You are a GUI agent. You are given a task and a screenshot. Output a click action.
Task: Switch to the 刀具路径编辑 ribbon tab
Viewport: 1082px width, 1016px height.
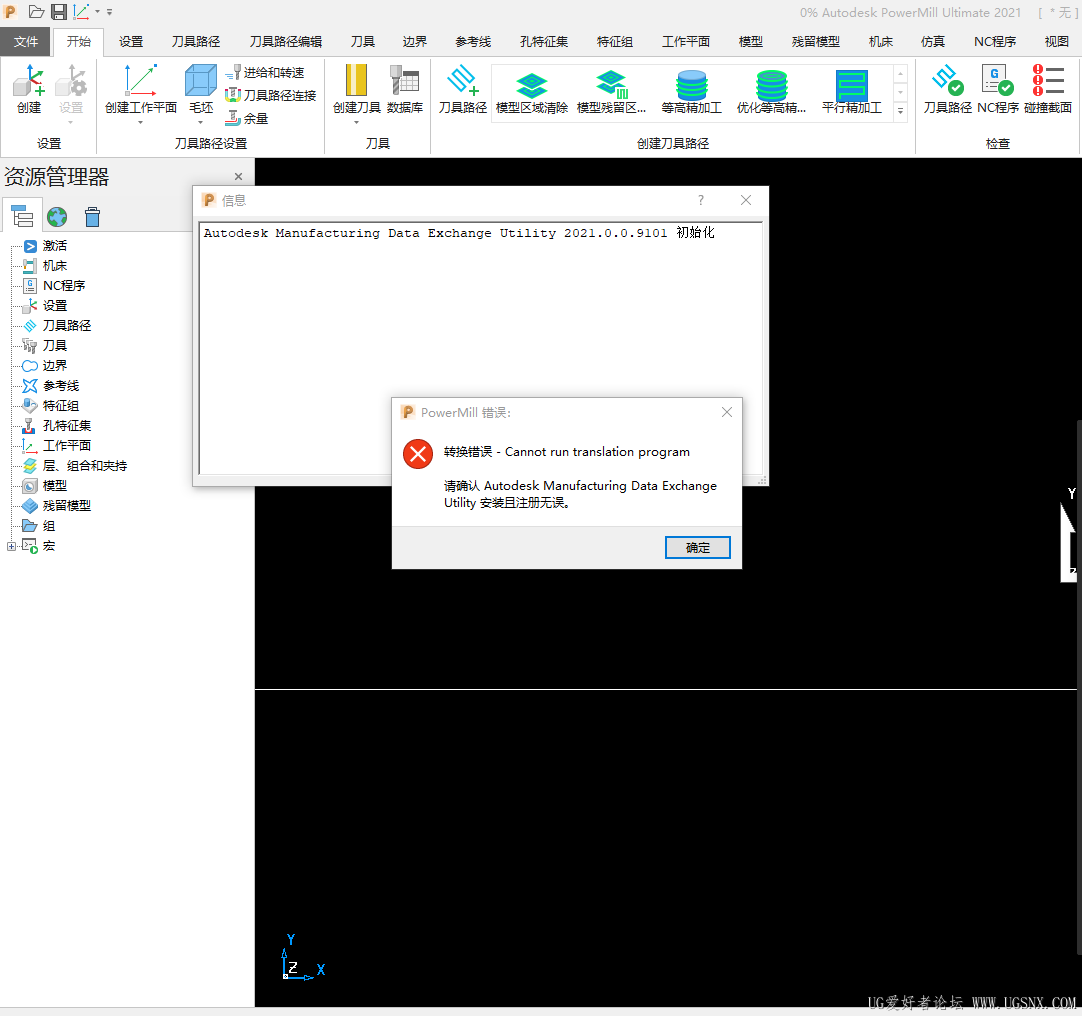[x=286, y=41]
